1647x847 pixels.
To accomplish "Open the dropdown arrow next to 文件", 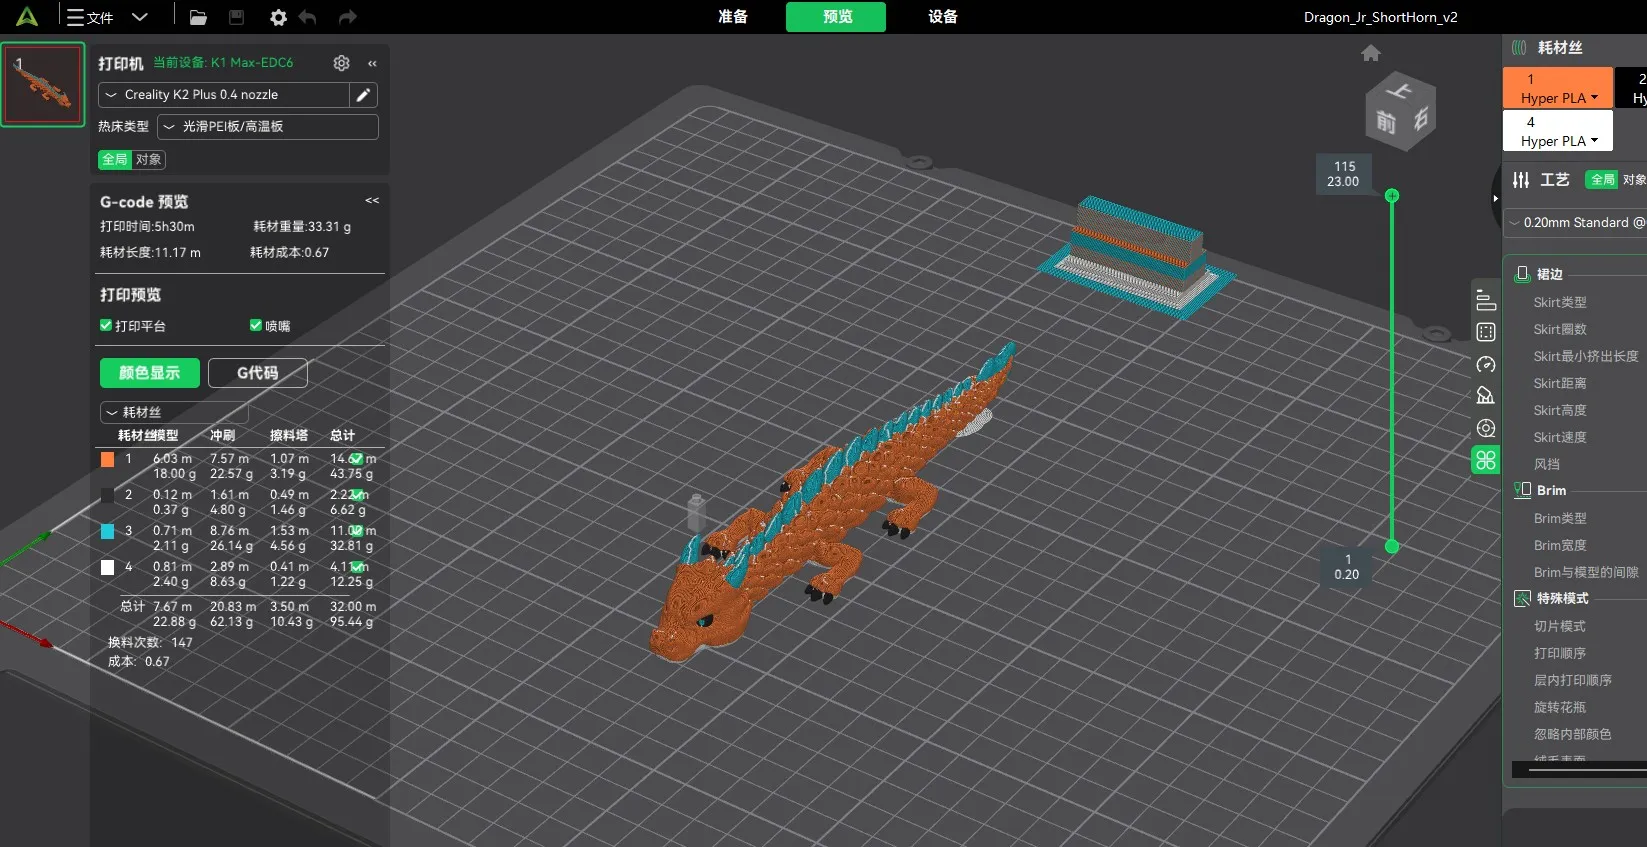I will (x=140, y=17).
